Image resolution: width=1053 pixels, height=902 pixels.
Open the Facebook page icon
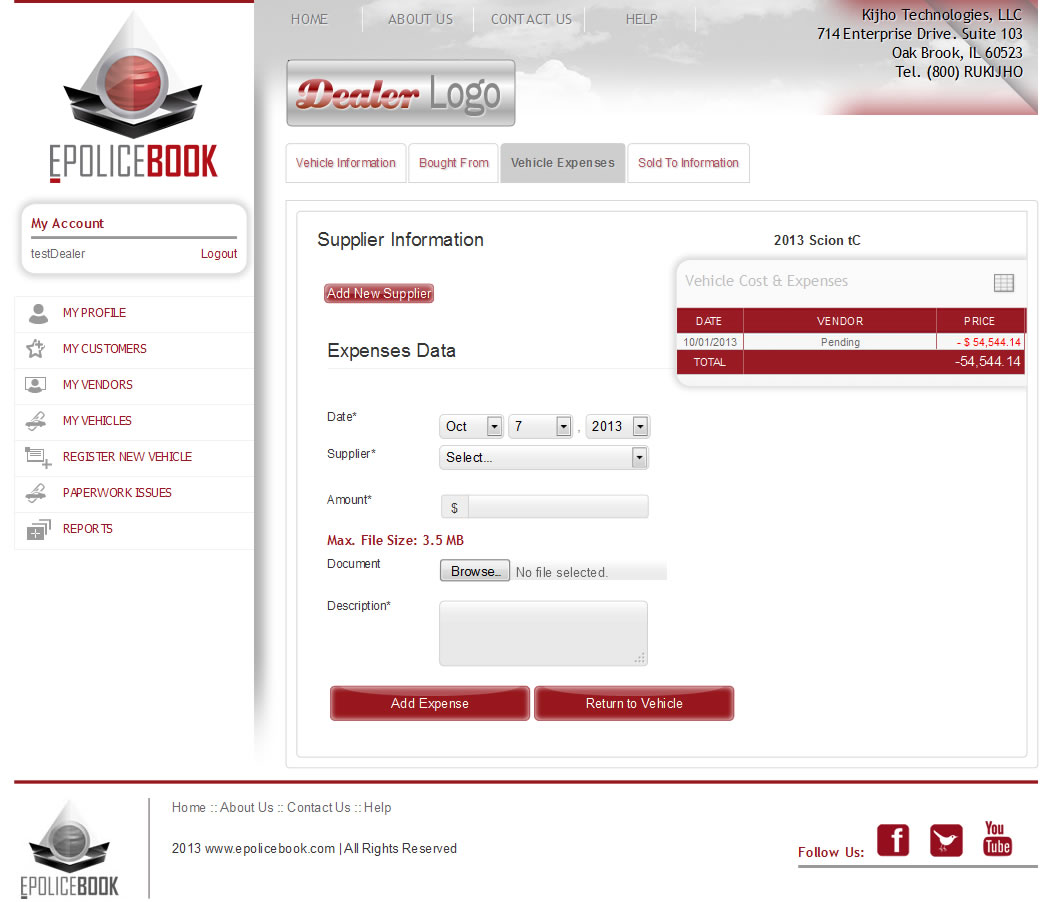tap(893, 840)
